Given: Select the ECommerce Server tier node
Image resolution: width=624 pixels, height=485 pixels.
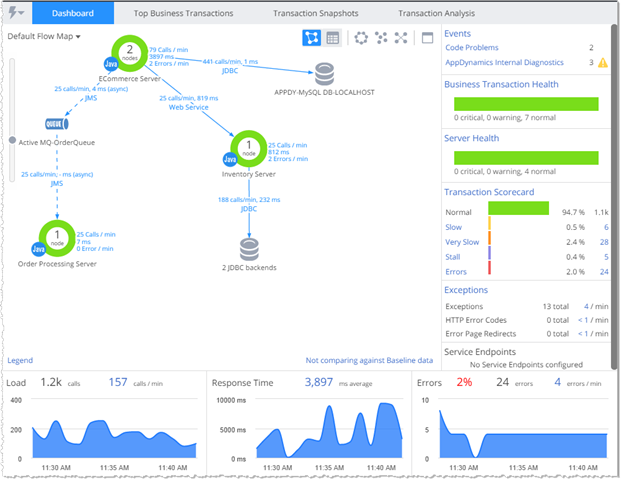Looking at the screenshot, I should [x=130, y=53].
